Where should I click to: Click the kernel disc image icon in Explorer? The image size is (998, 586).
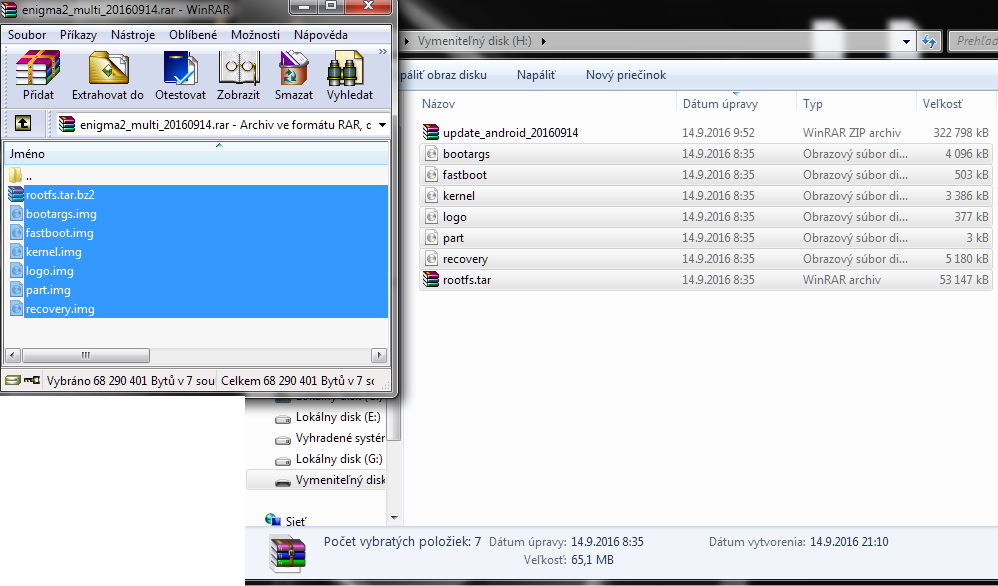click(x=432, y=196)
